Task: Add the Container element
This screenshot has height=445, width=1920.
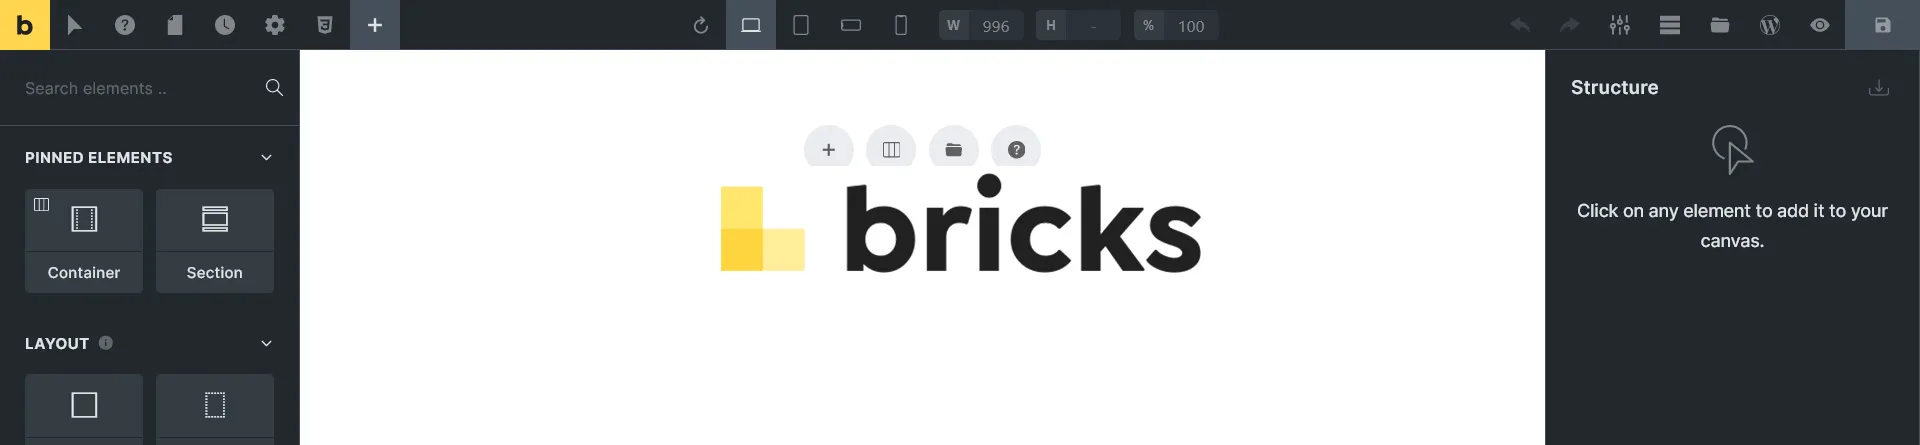Action: (x=84, y=241)
